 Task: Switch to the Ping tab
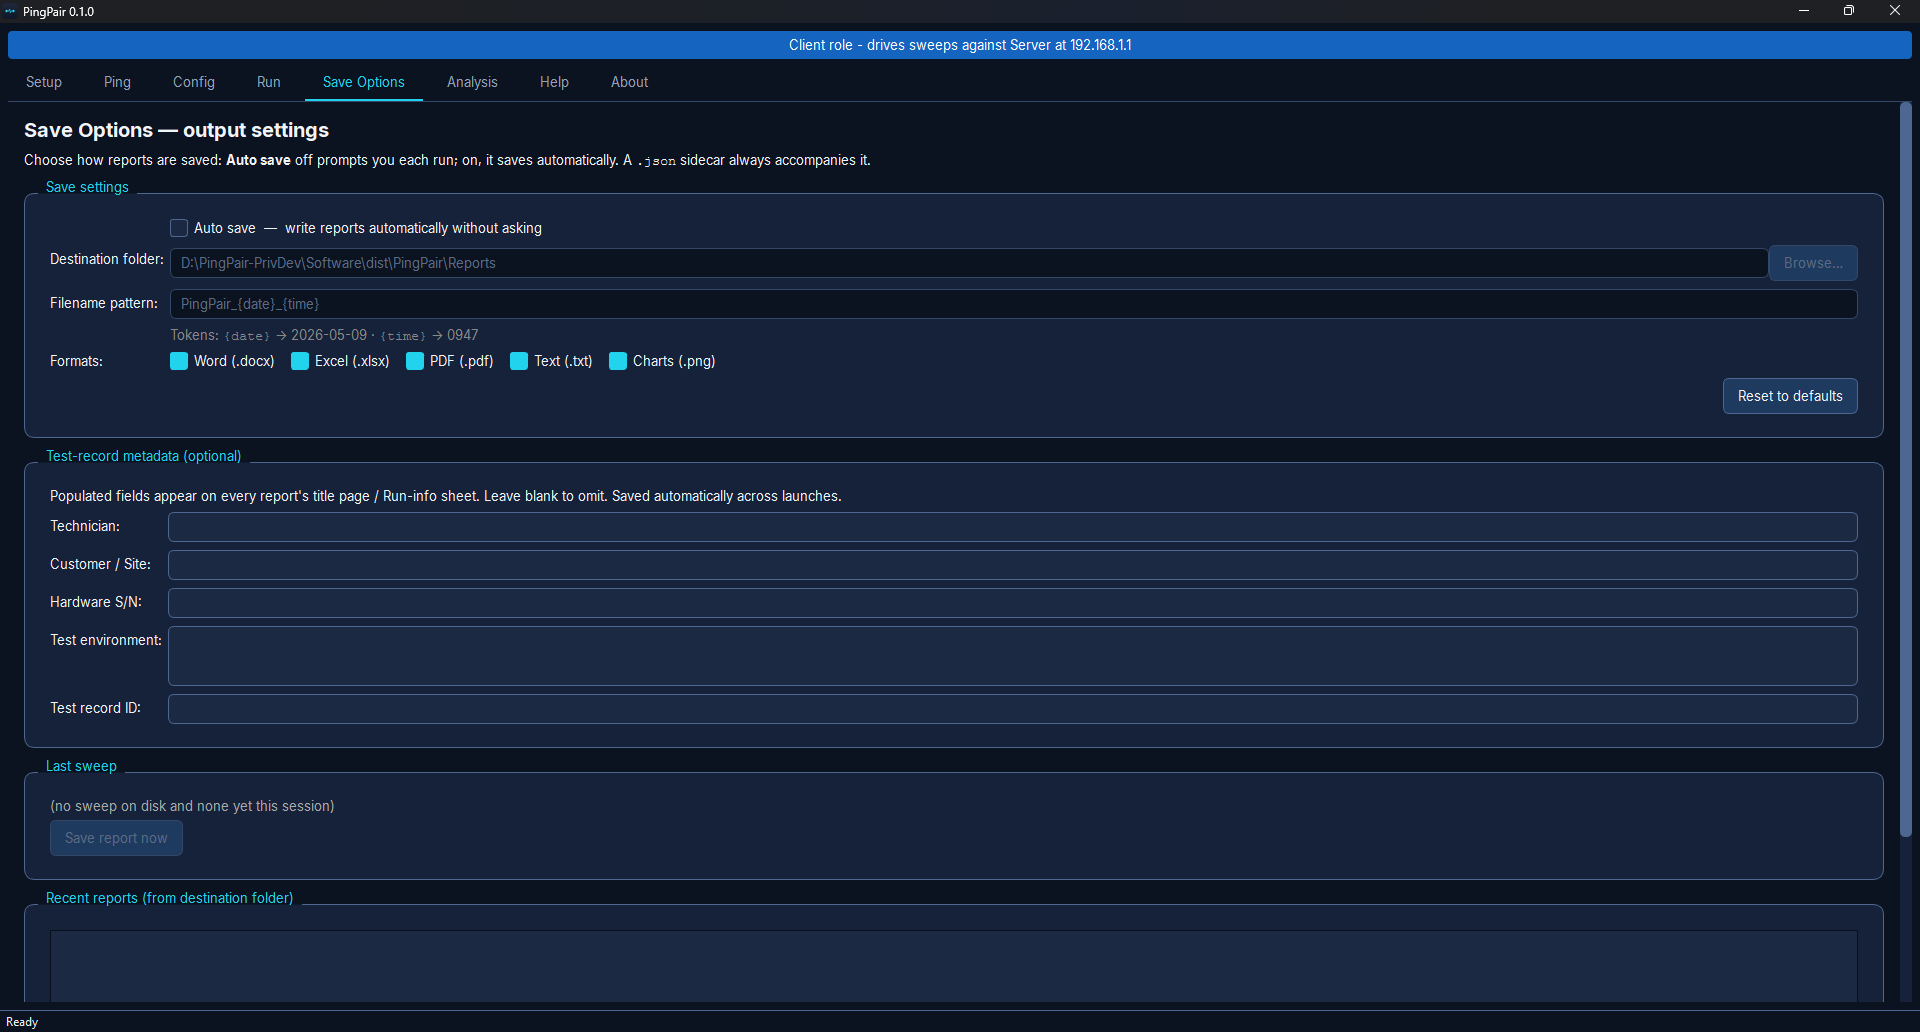pos(117,82)
